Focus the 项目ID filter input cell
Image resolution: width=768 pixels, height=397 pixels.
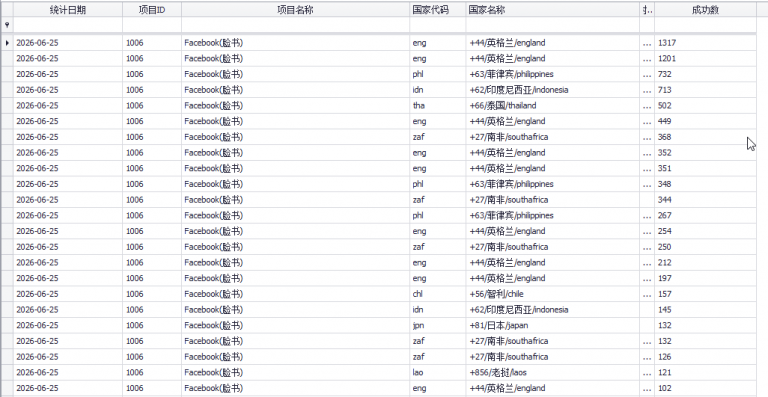click(x=152, y=25)
